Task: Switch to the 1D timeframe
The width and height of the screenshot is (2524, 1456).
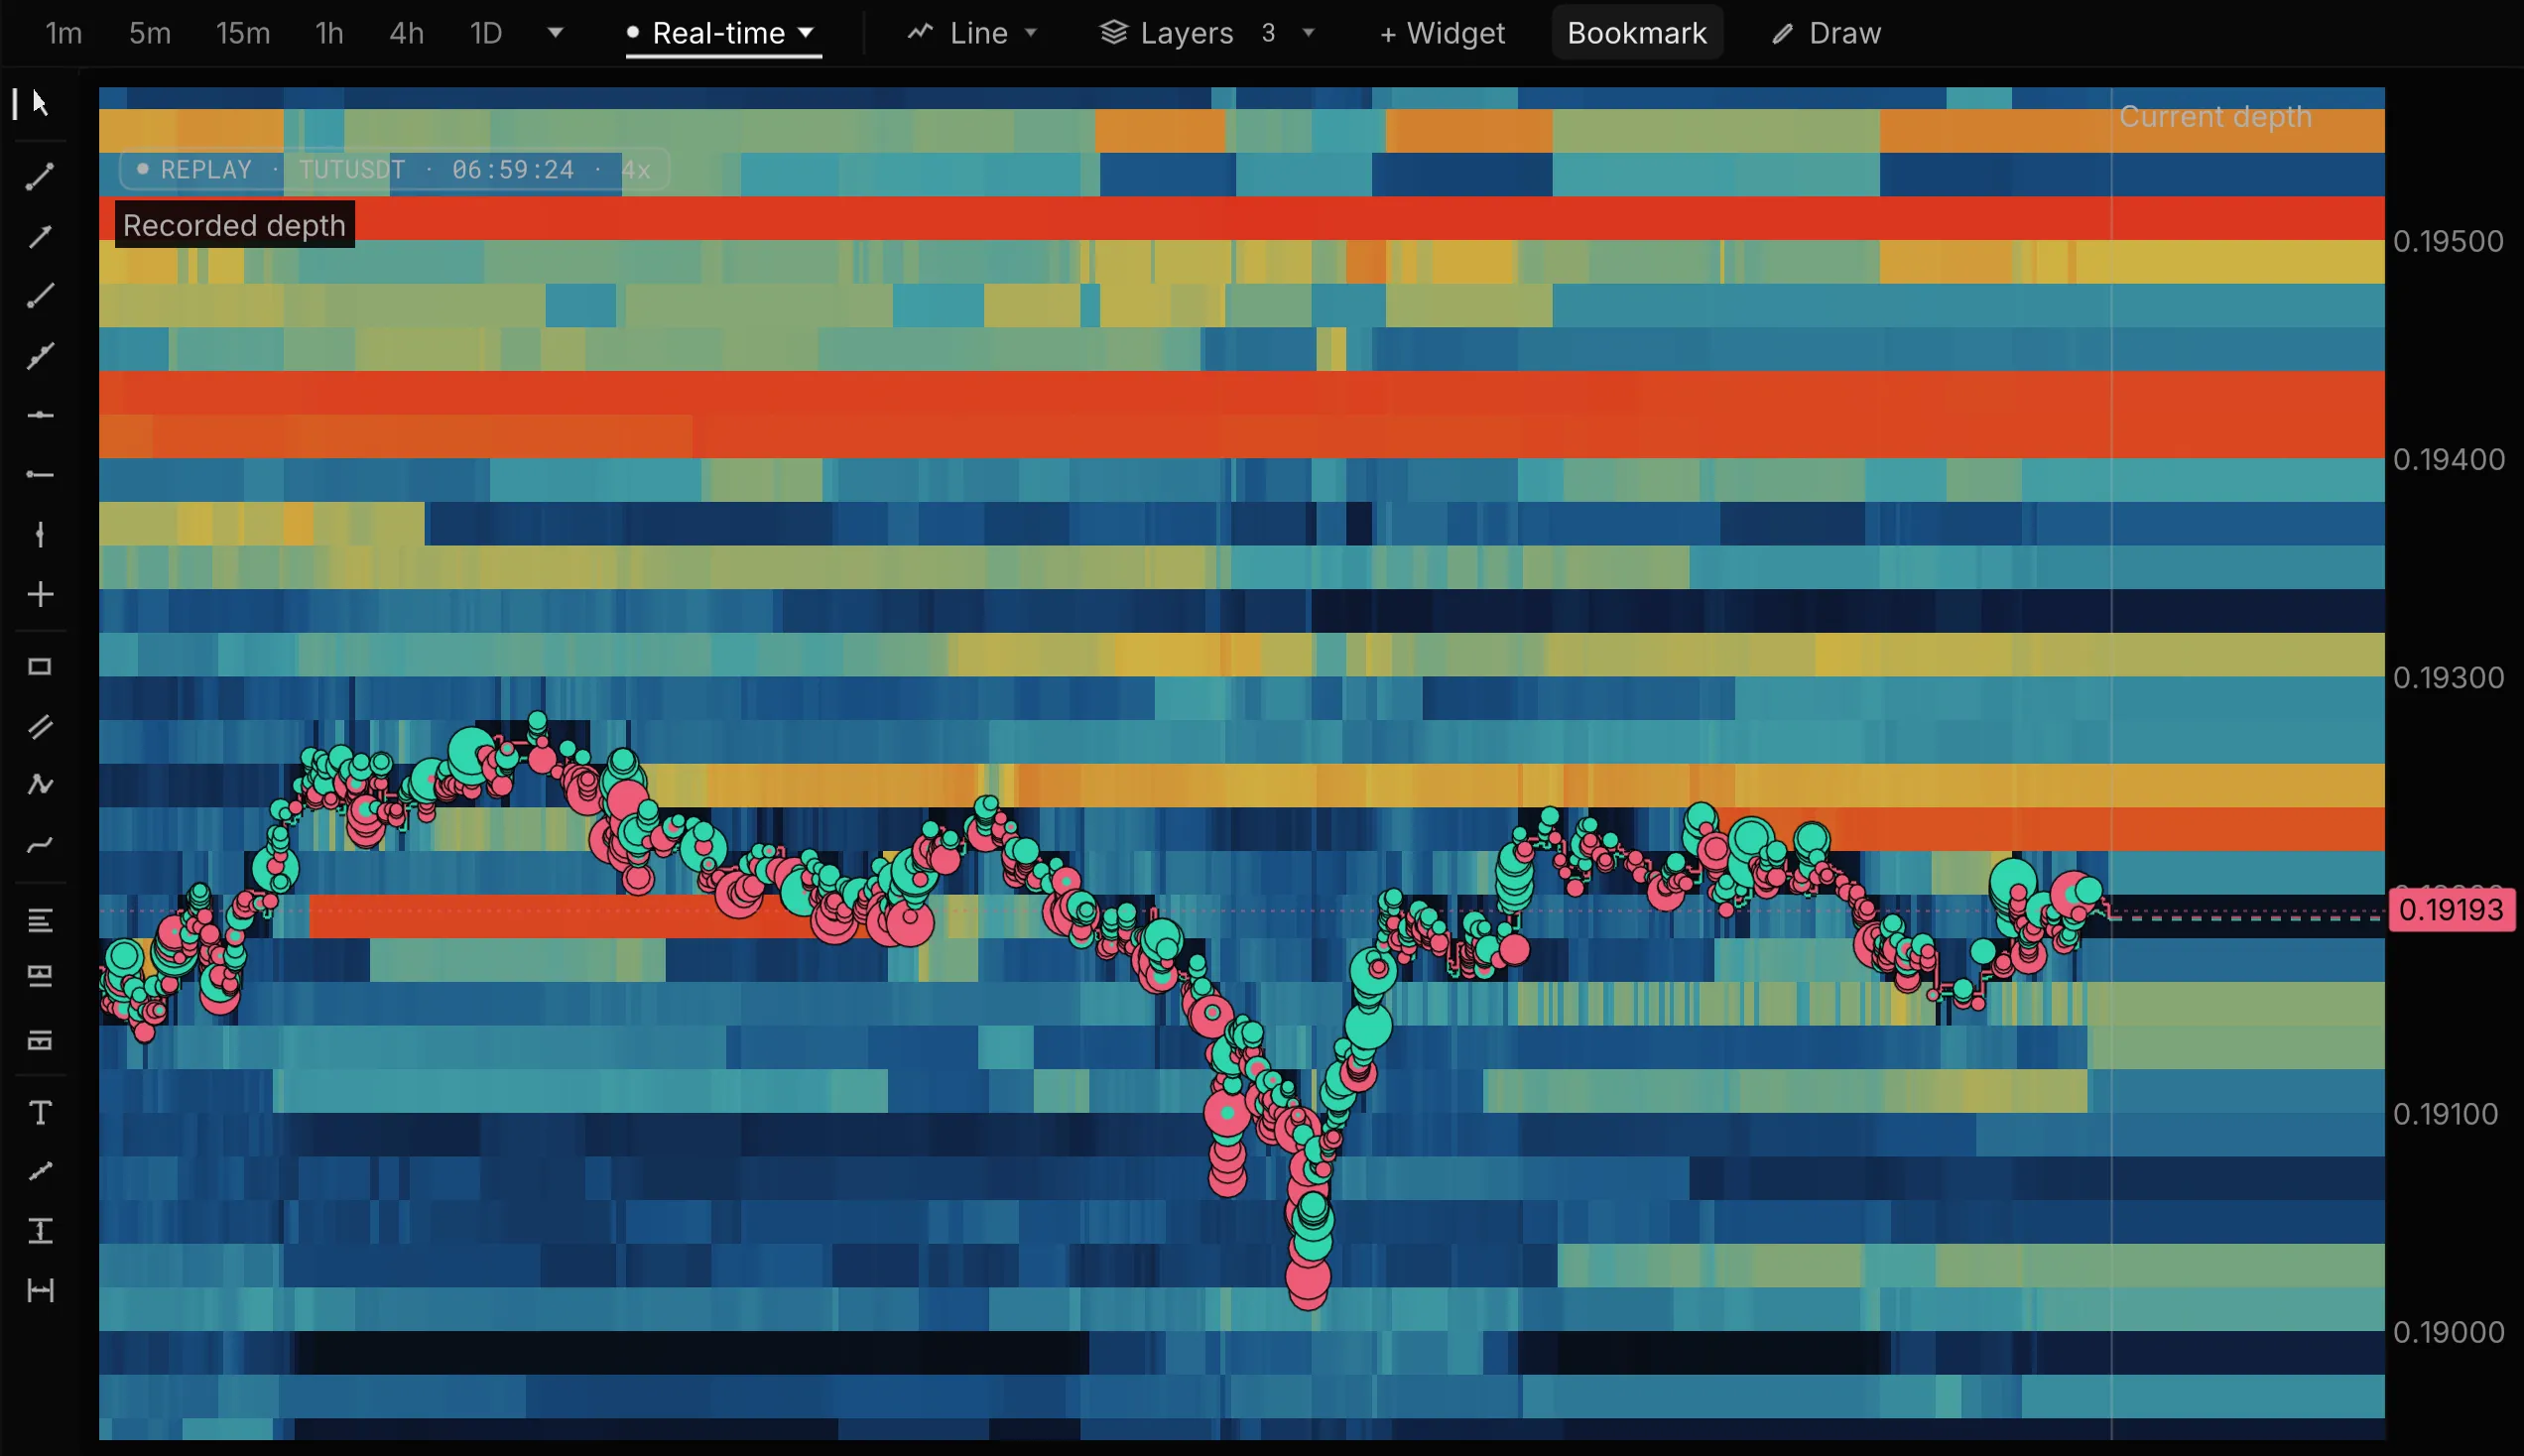Action: pos(486,33)
